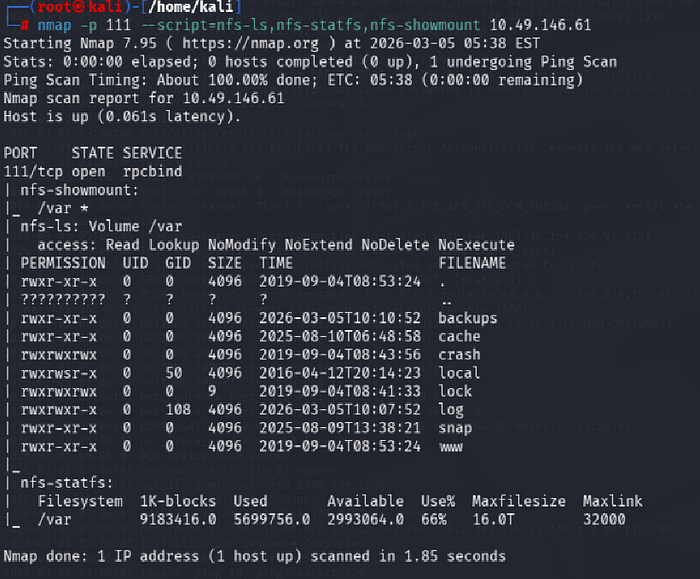Click the PERMISSION column header
Viewport: 700px width, 579px height.
pyautogui.click(x=63, y=263)
